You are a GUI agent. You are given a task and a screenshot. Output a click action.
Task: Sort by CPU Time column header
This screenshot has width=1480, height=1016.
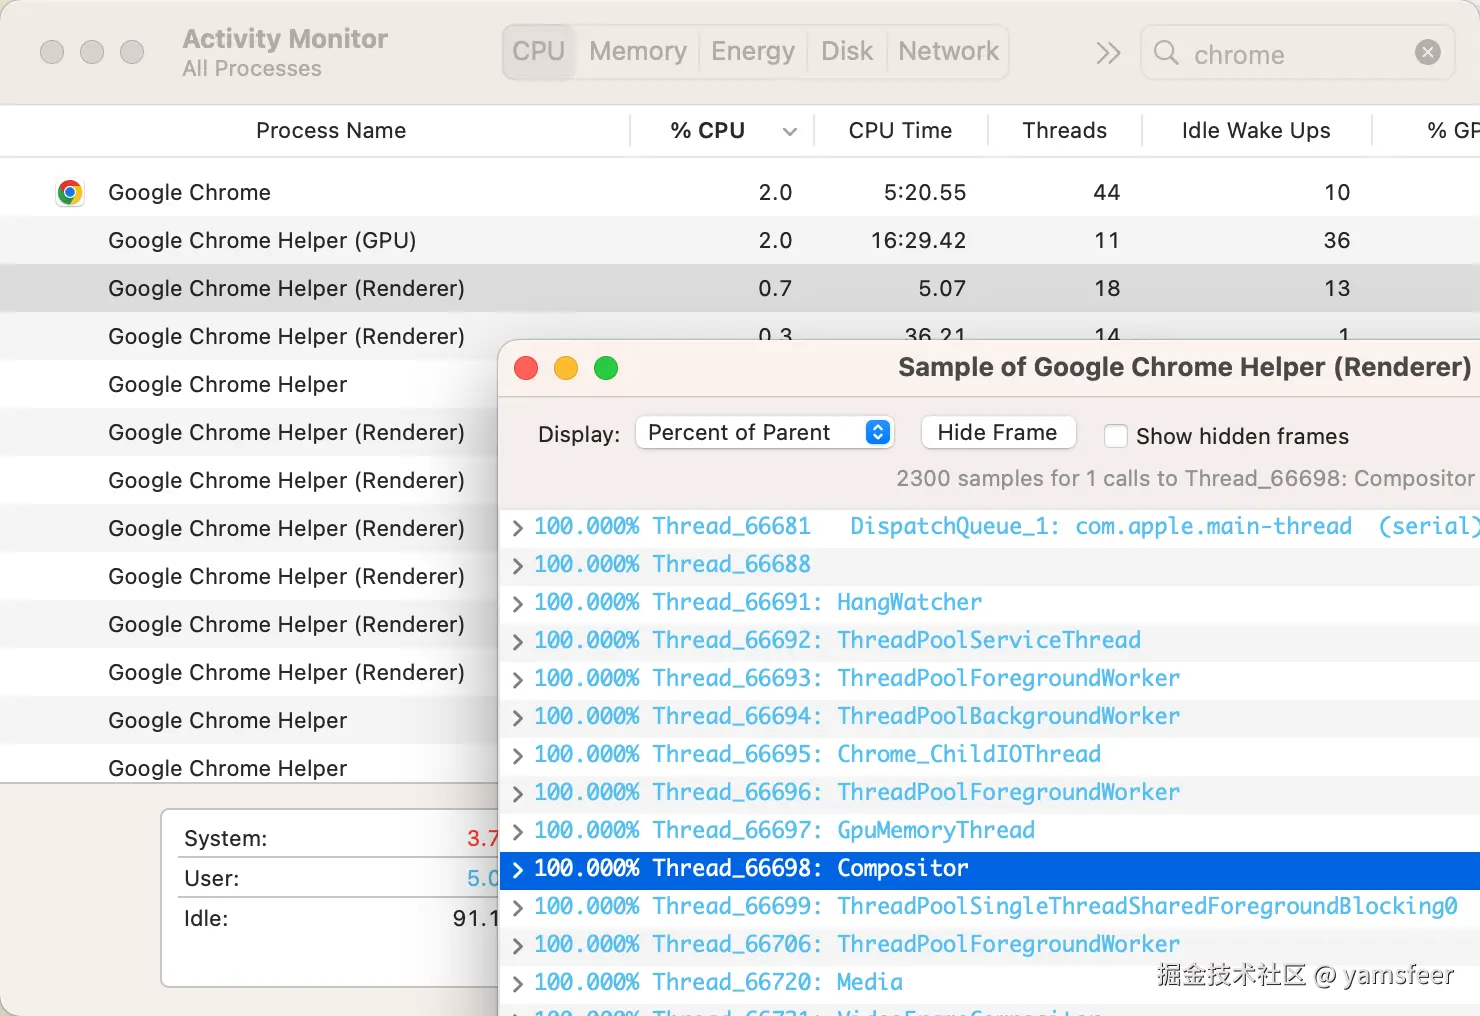click(900, 131)
